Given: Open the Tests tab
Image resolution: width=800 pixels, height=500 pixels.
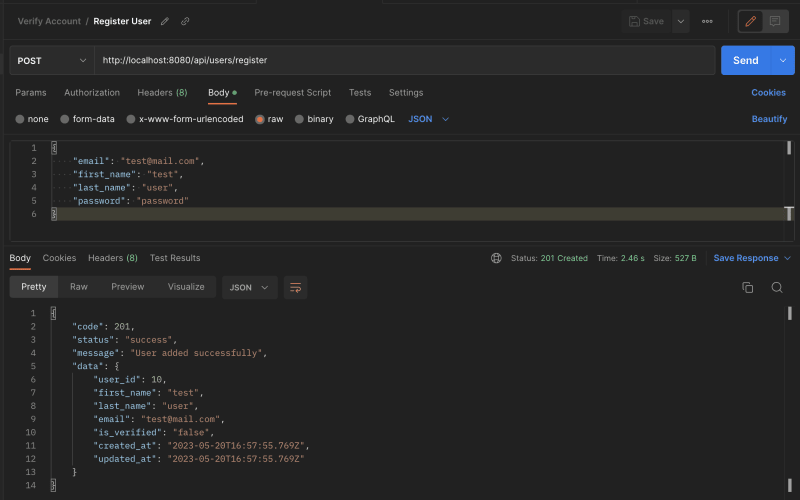Looking at the screenshot, I should point(360,93).
